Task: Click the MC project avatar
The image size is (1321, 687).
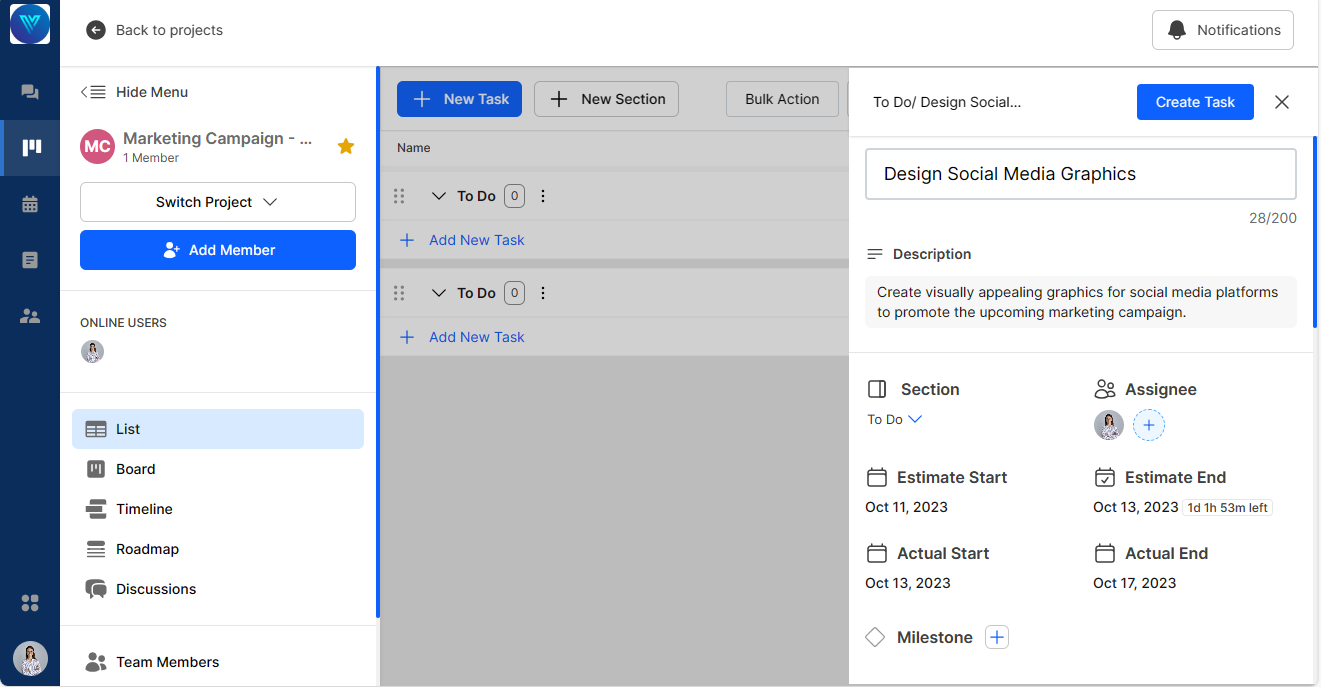Action: (x=97, y=147)
